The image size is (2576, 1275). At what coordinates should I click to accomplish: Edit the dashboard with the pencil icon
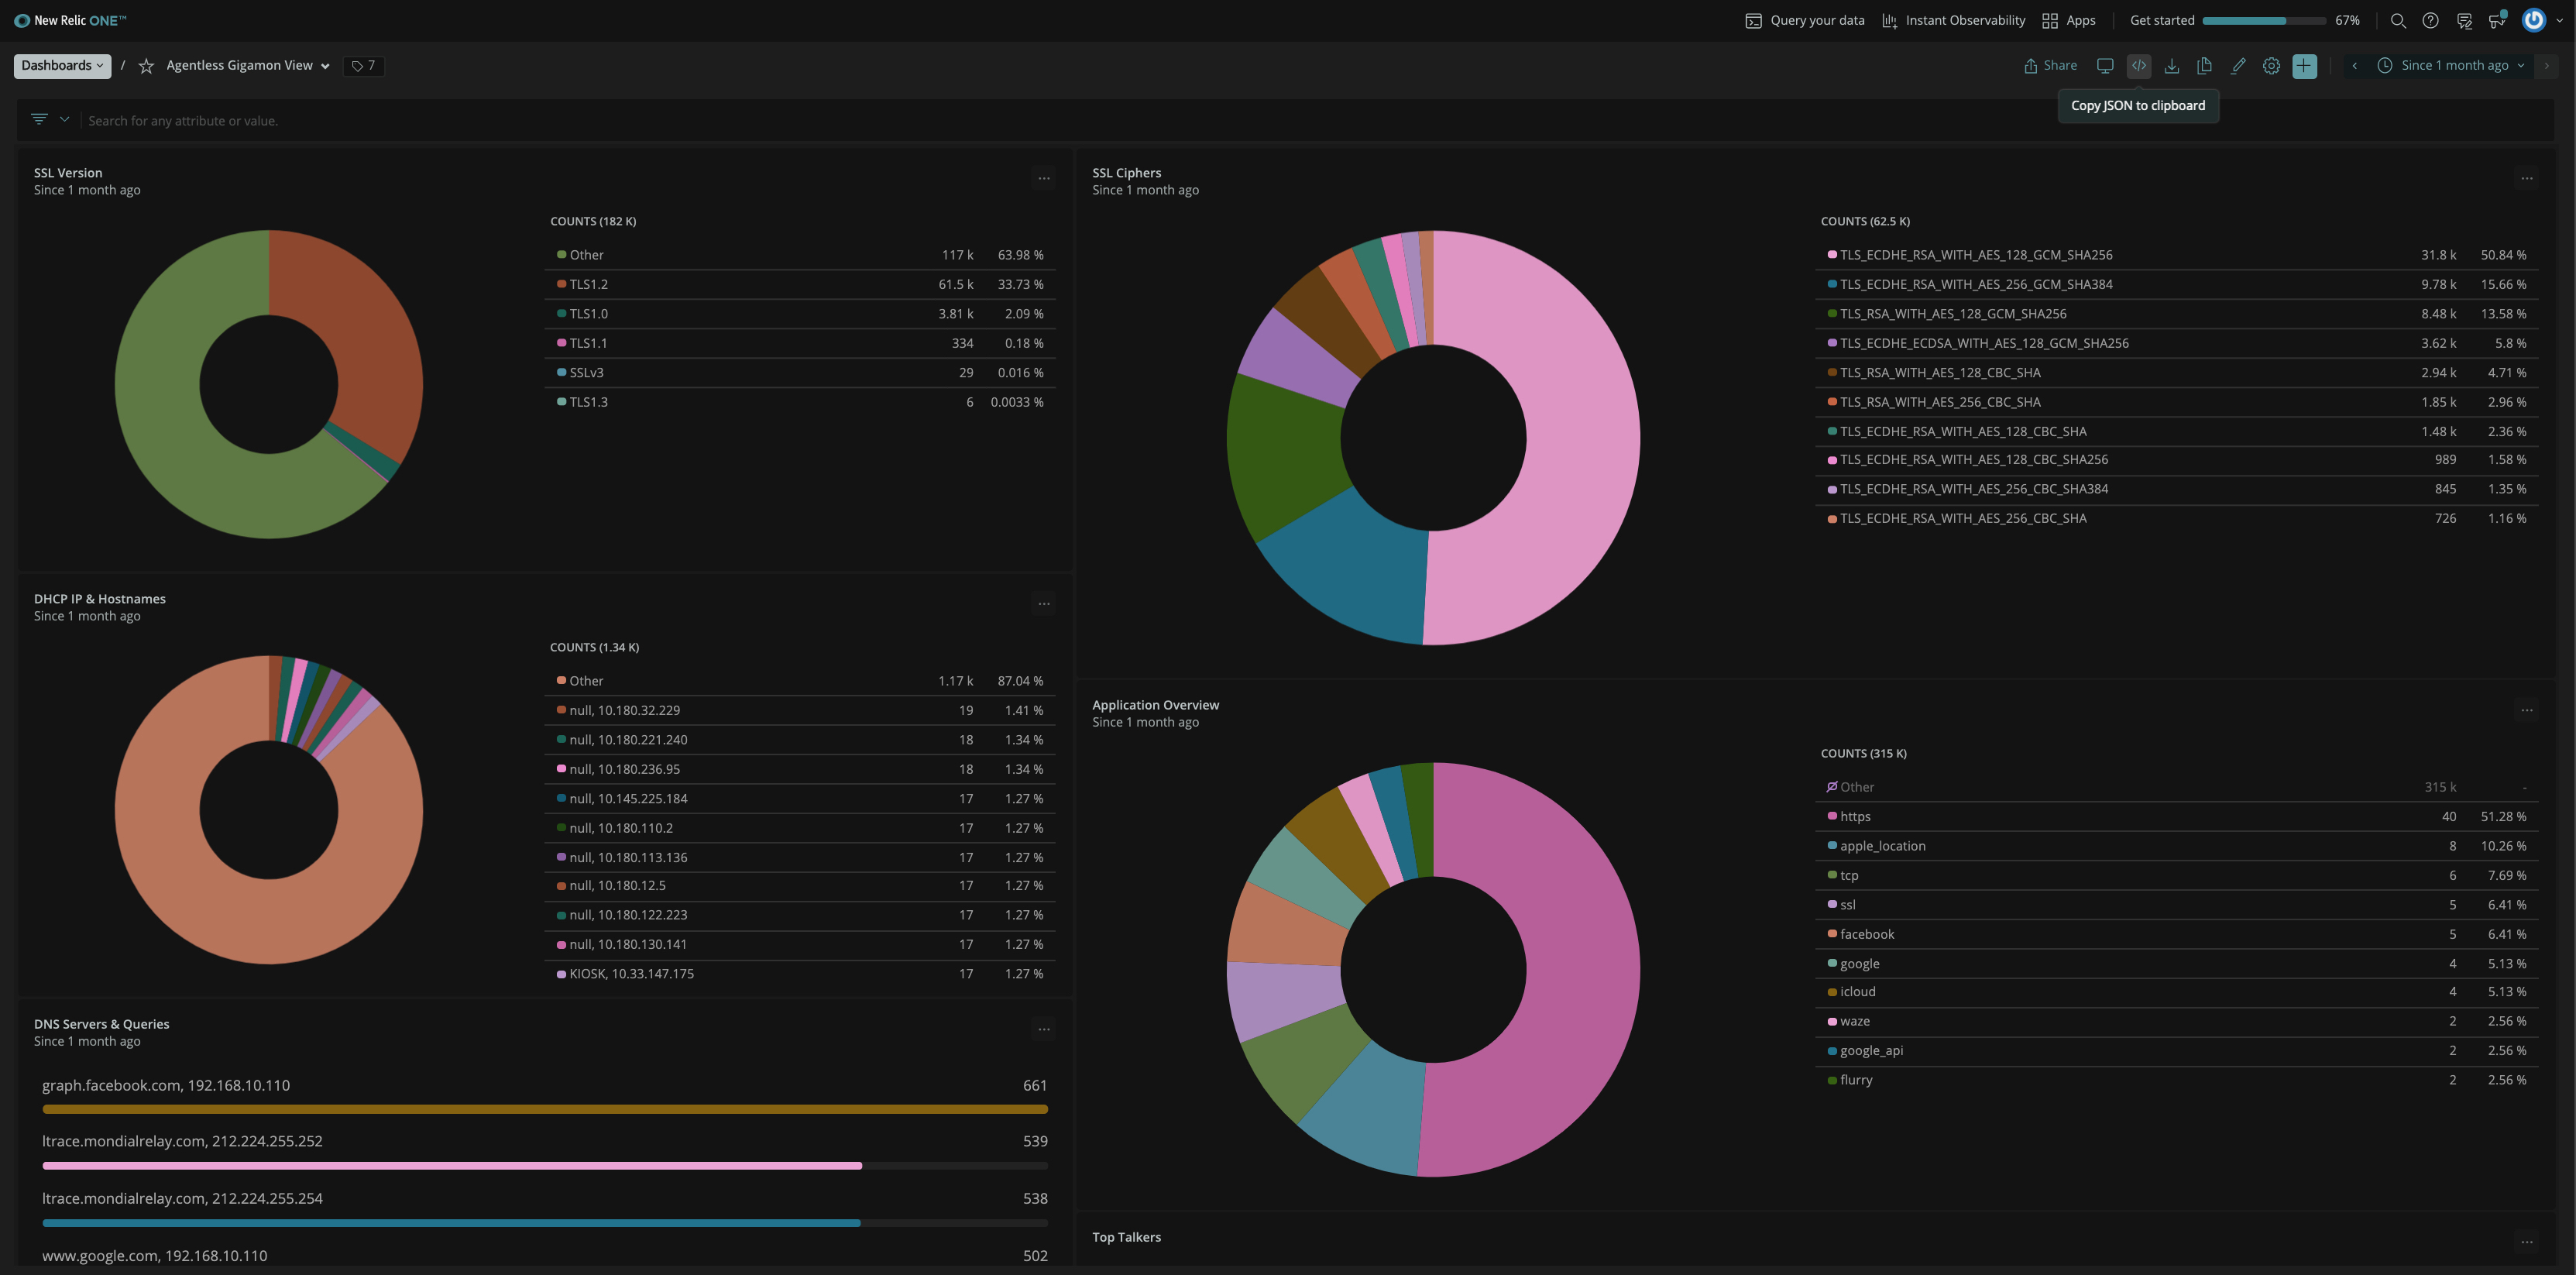2238,66
